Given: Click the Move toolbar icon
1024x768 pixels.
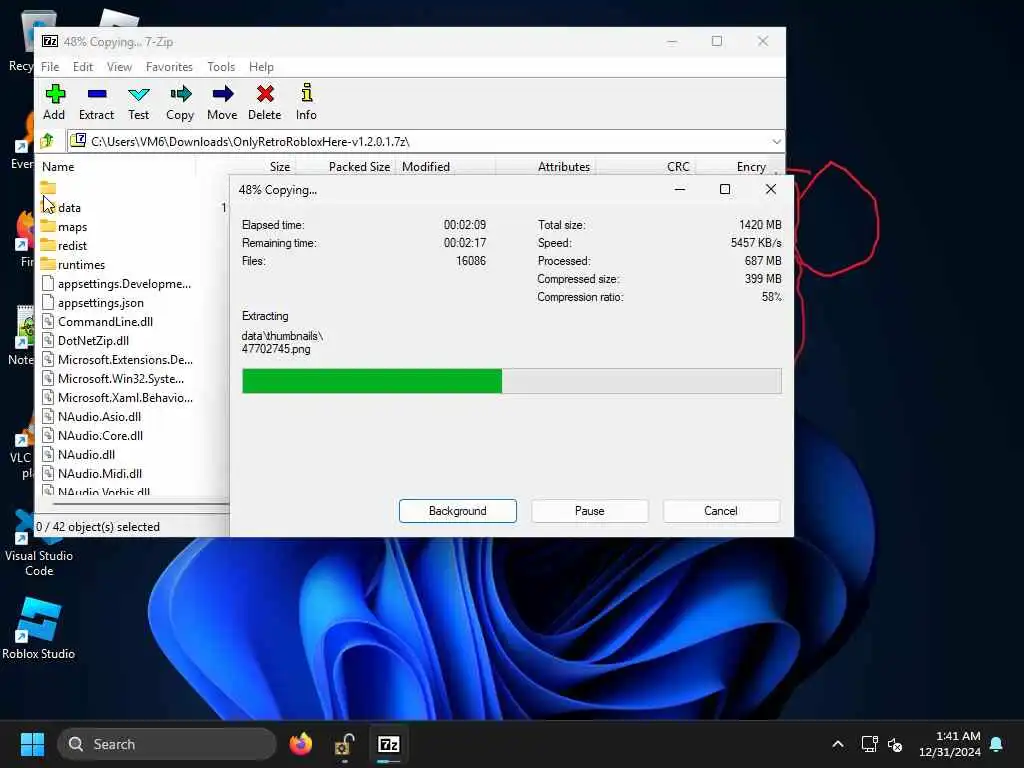Looking at the screenshot, I should (222, 102).
